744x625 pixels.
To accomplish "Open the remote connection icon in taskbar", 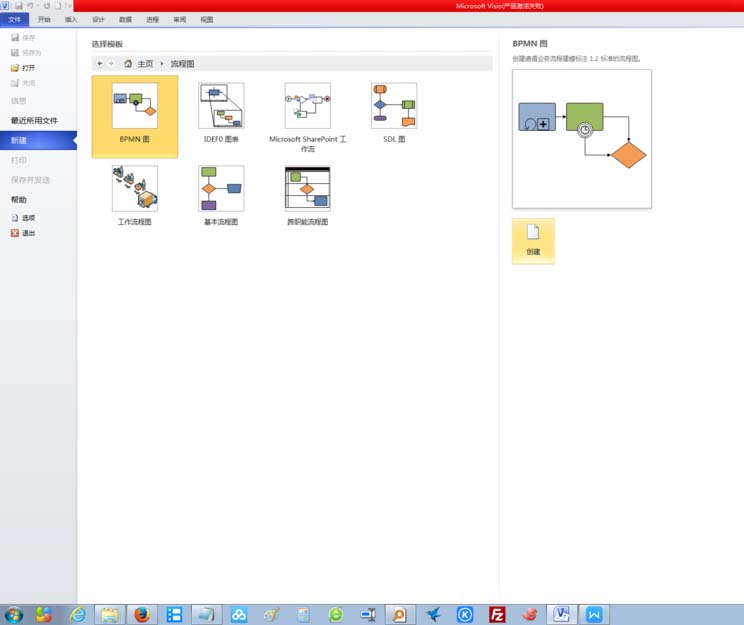I will pyautogui.click(x=368, y=615).
